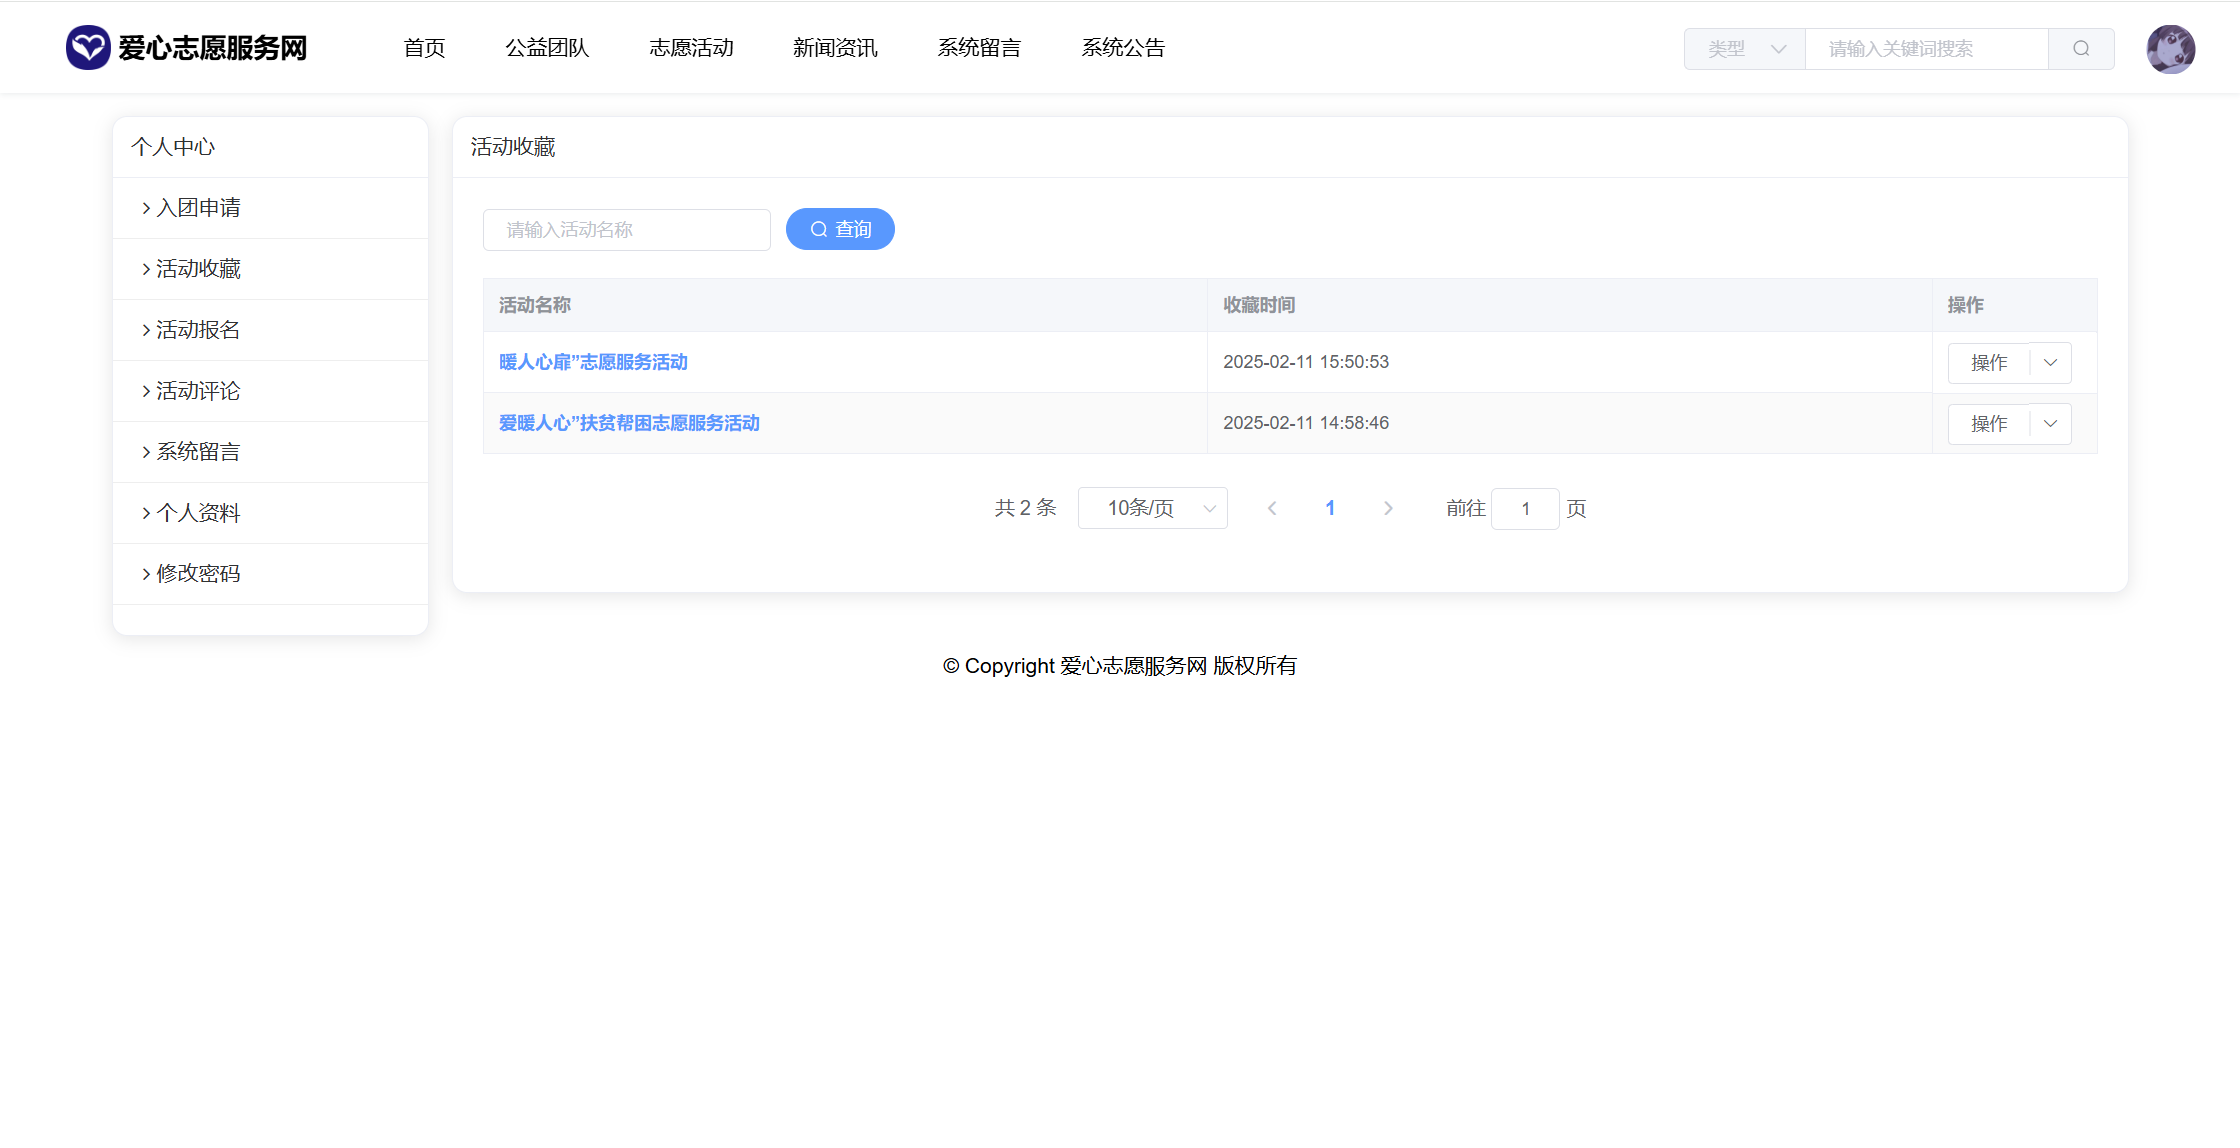Open the 系统公告 nav menu
The image size is (2240, 1148).
pos(1123,48)
